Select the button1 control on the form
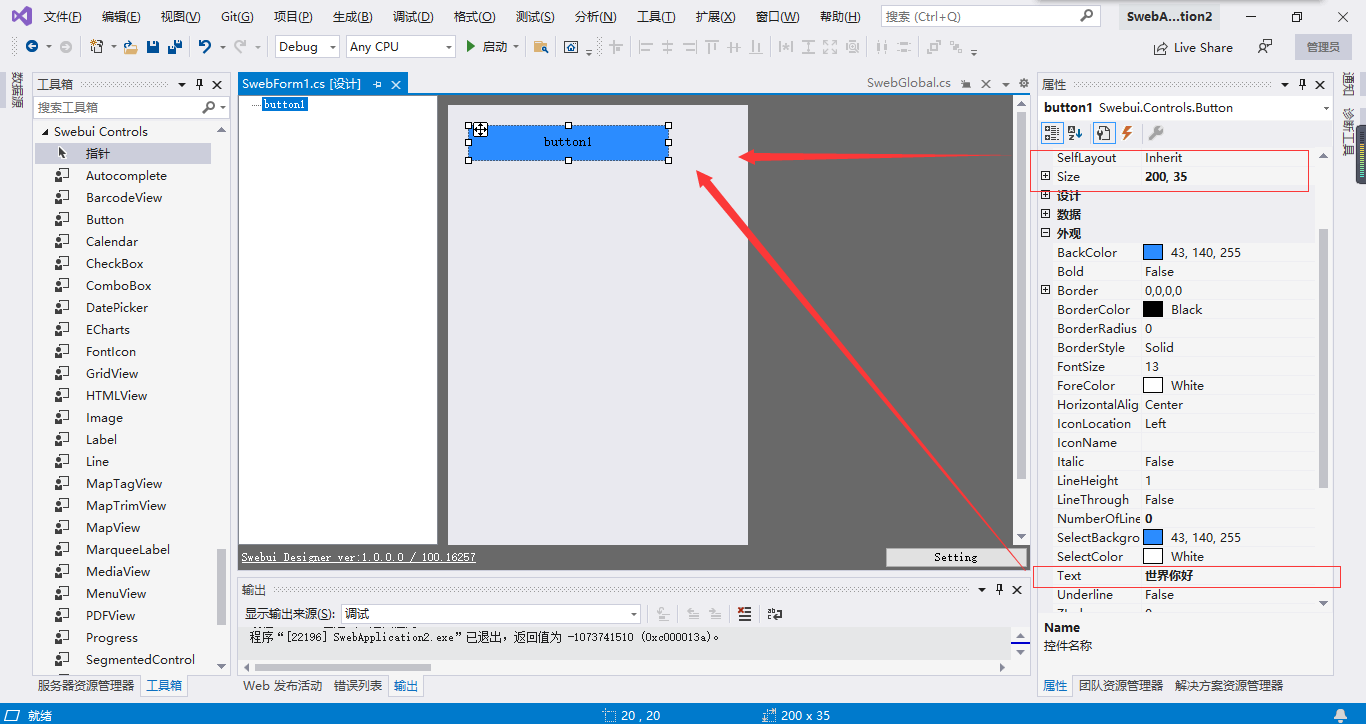 (x=568, y=143)
